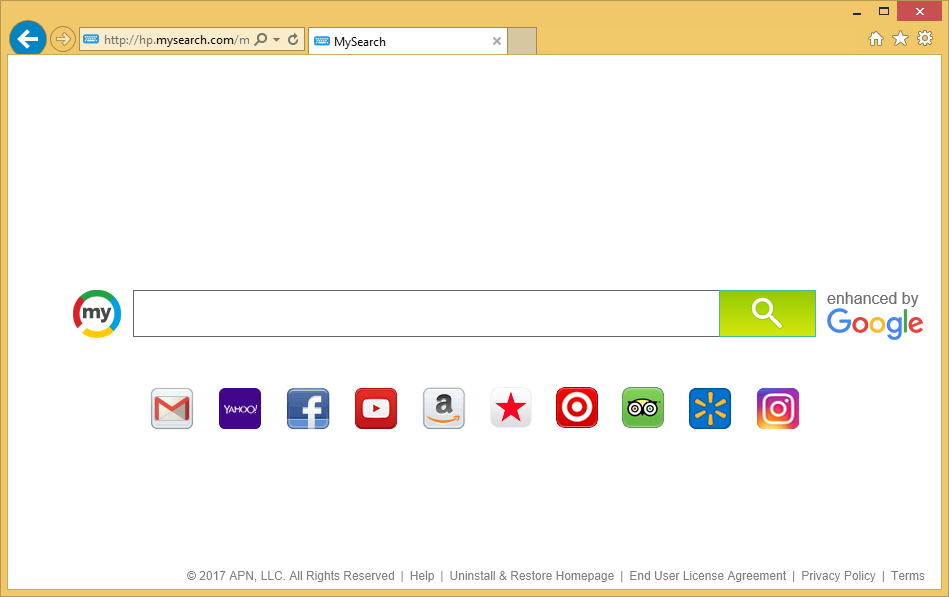
Task: Open the Macy's red star icon
Action: click(511, 409)
